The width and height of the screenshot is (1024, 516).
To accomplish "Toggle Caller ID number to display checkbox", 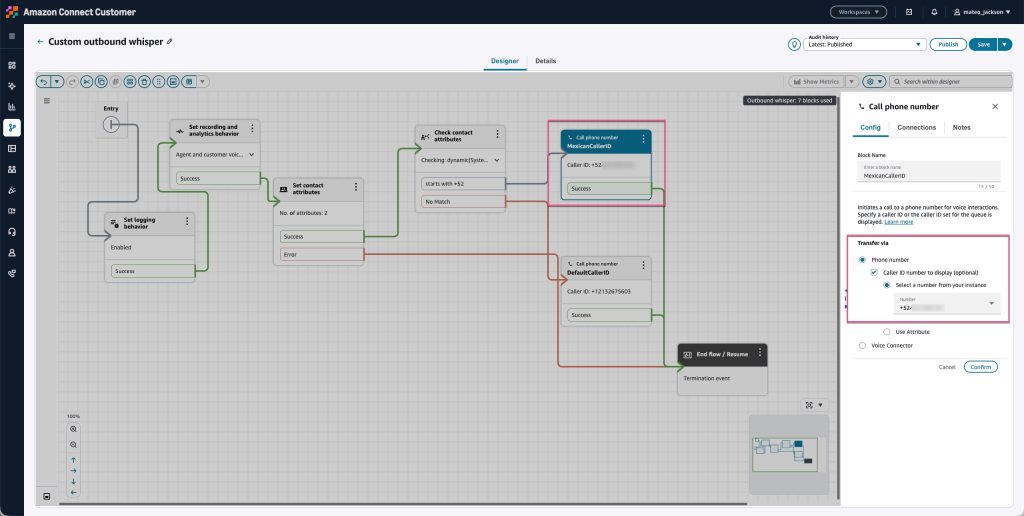I will pos(874,272).
